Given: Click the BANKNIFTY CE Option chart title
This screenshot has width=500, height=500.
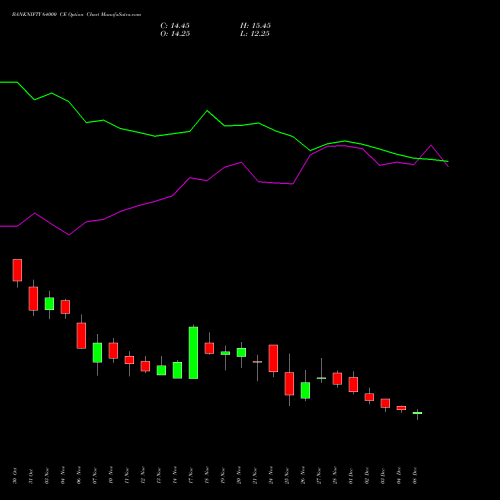Looking at the screenshot, I should (76, 15).
